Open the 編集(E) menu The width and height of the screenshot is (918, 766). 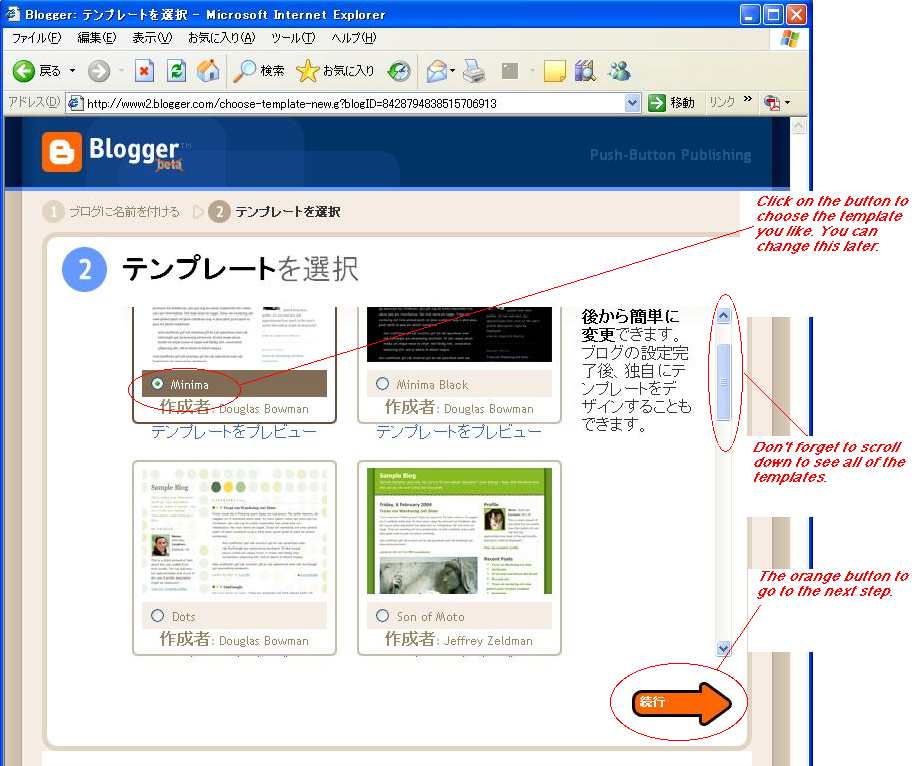pos(97,38)
